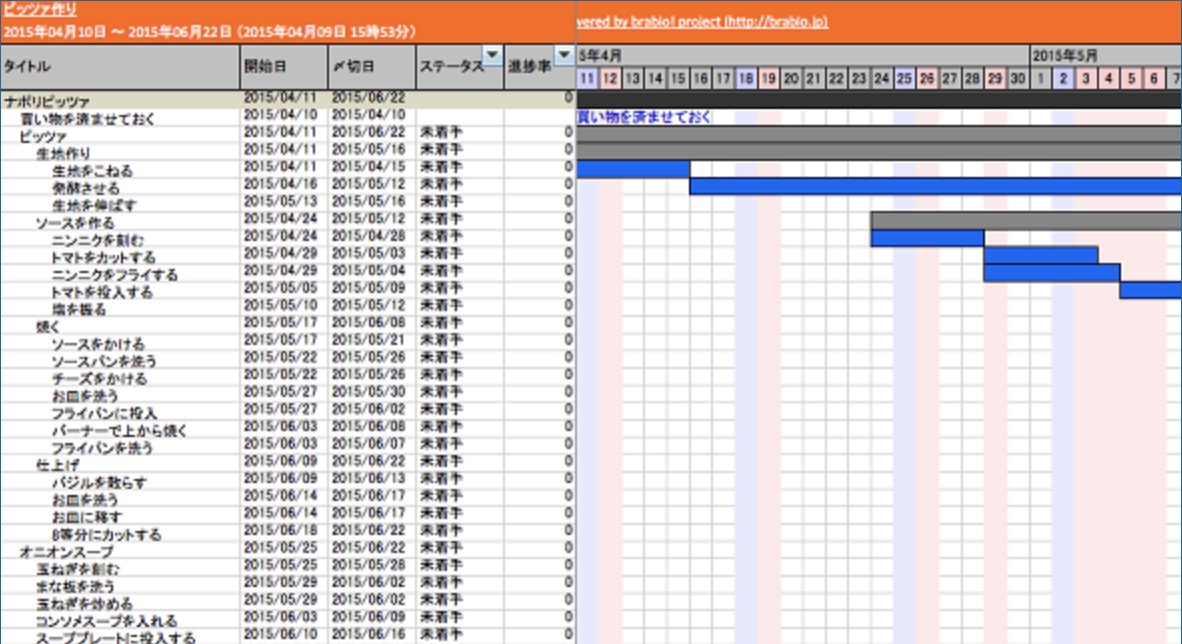The height and width of the screenshot is (644, 1182).
Task: Open the ステータス filter dropdown arrow
Action: pyautogui.click(x=492, y=55)
